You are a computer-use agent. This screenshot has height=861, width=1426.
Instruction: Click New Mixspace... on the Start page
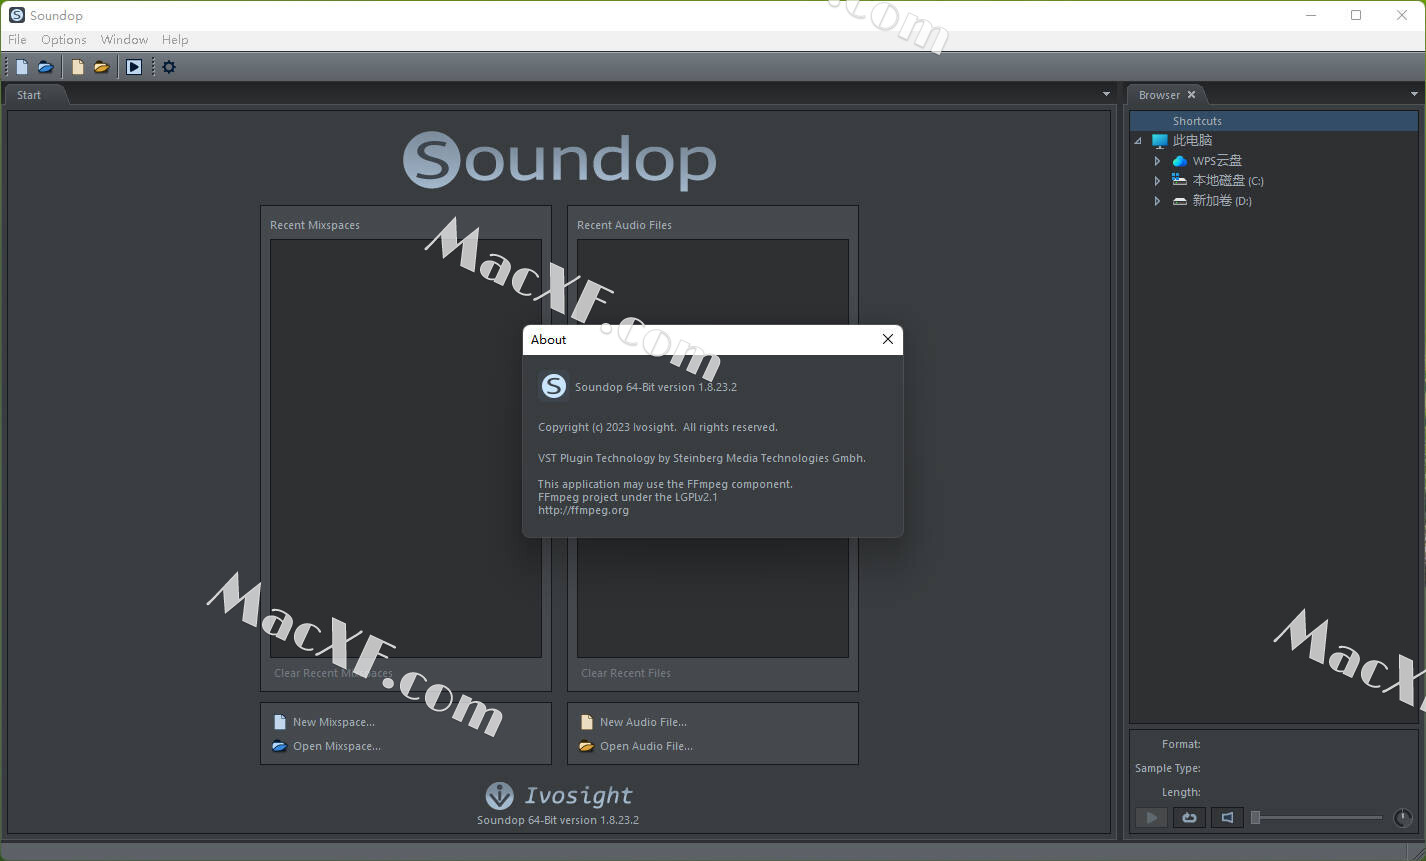[333, 722]
